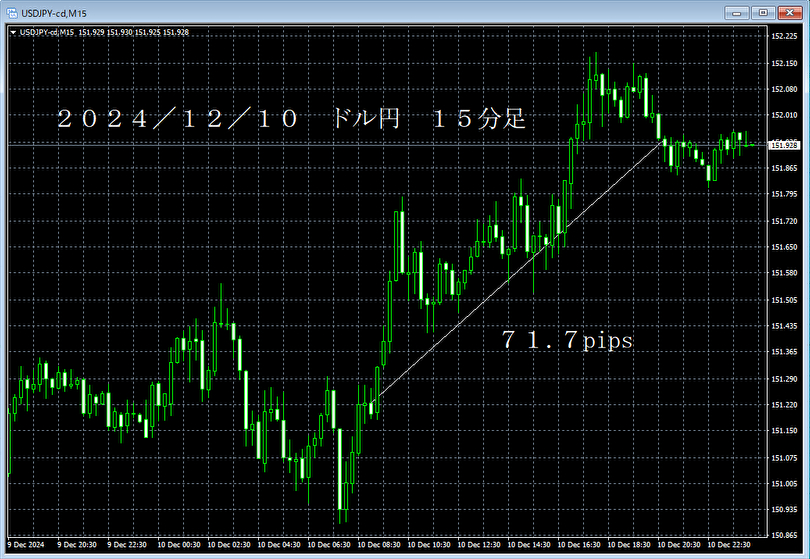The width and height of the screenshot is (810, 559).
Task: Click the current price tag 151.928
Action: coord(784,145)
